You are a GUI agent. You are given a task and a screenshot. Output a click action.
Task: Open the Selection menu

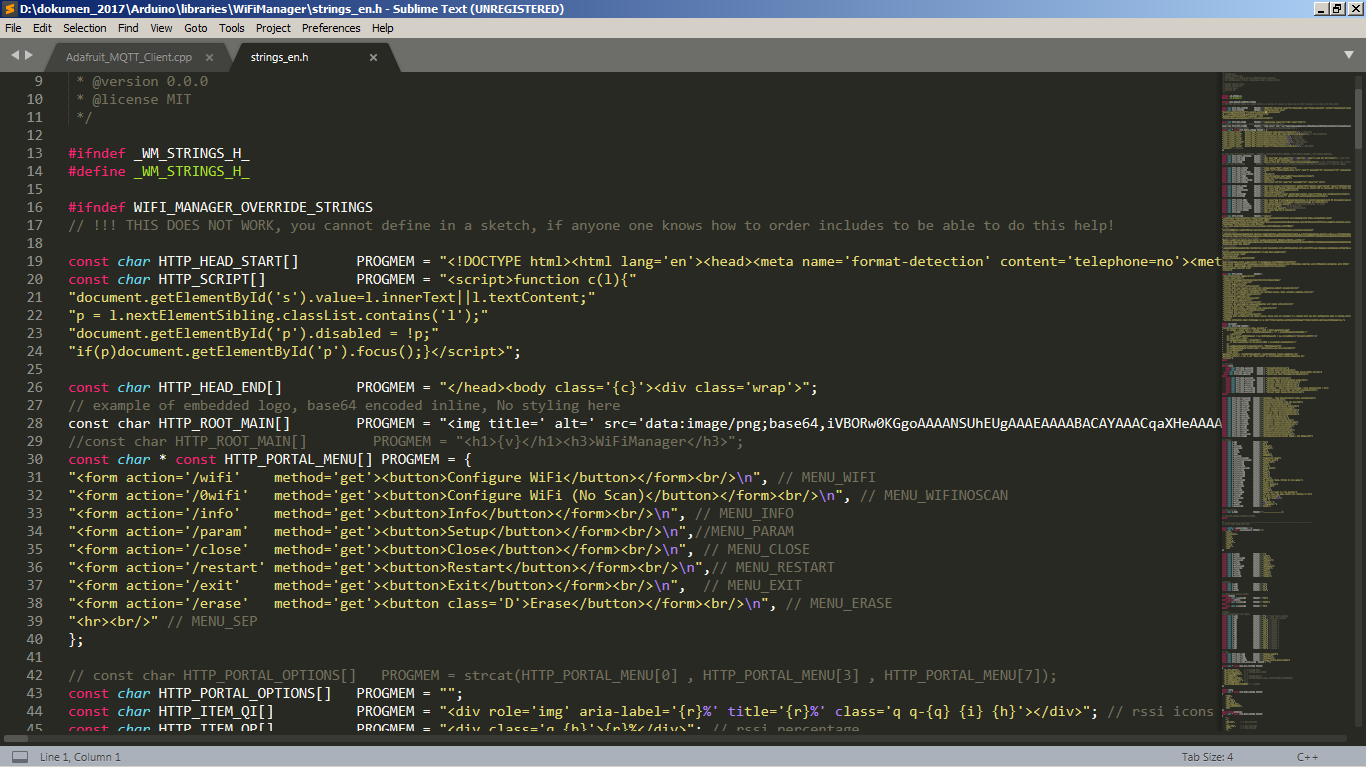tap(85, 28)
